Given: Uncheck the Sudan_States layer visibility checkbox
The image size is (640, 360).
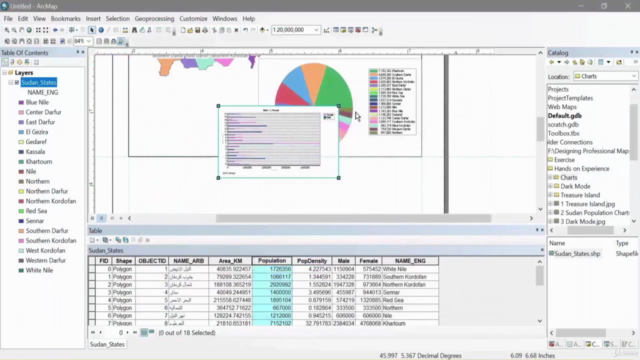Looking at the screenshot, I should coord(17,82).
